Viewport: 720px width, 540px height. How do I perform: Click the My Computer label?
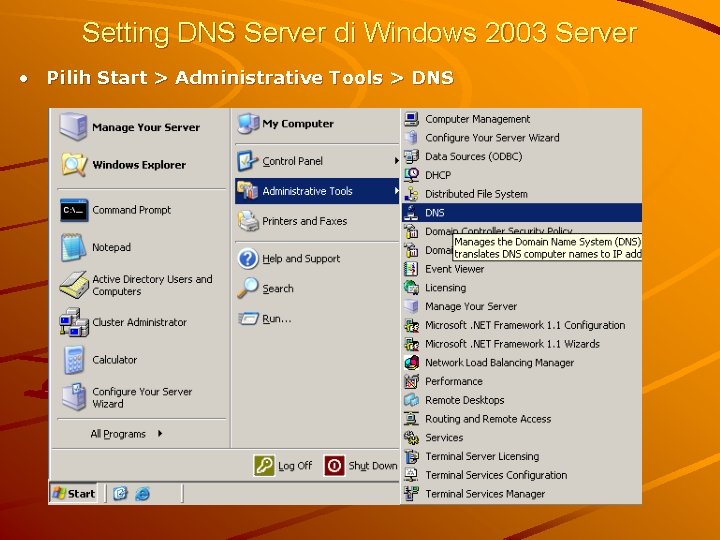(x=298, y=124)
